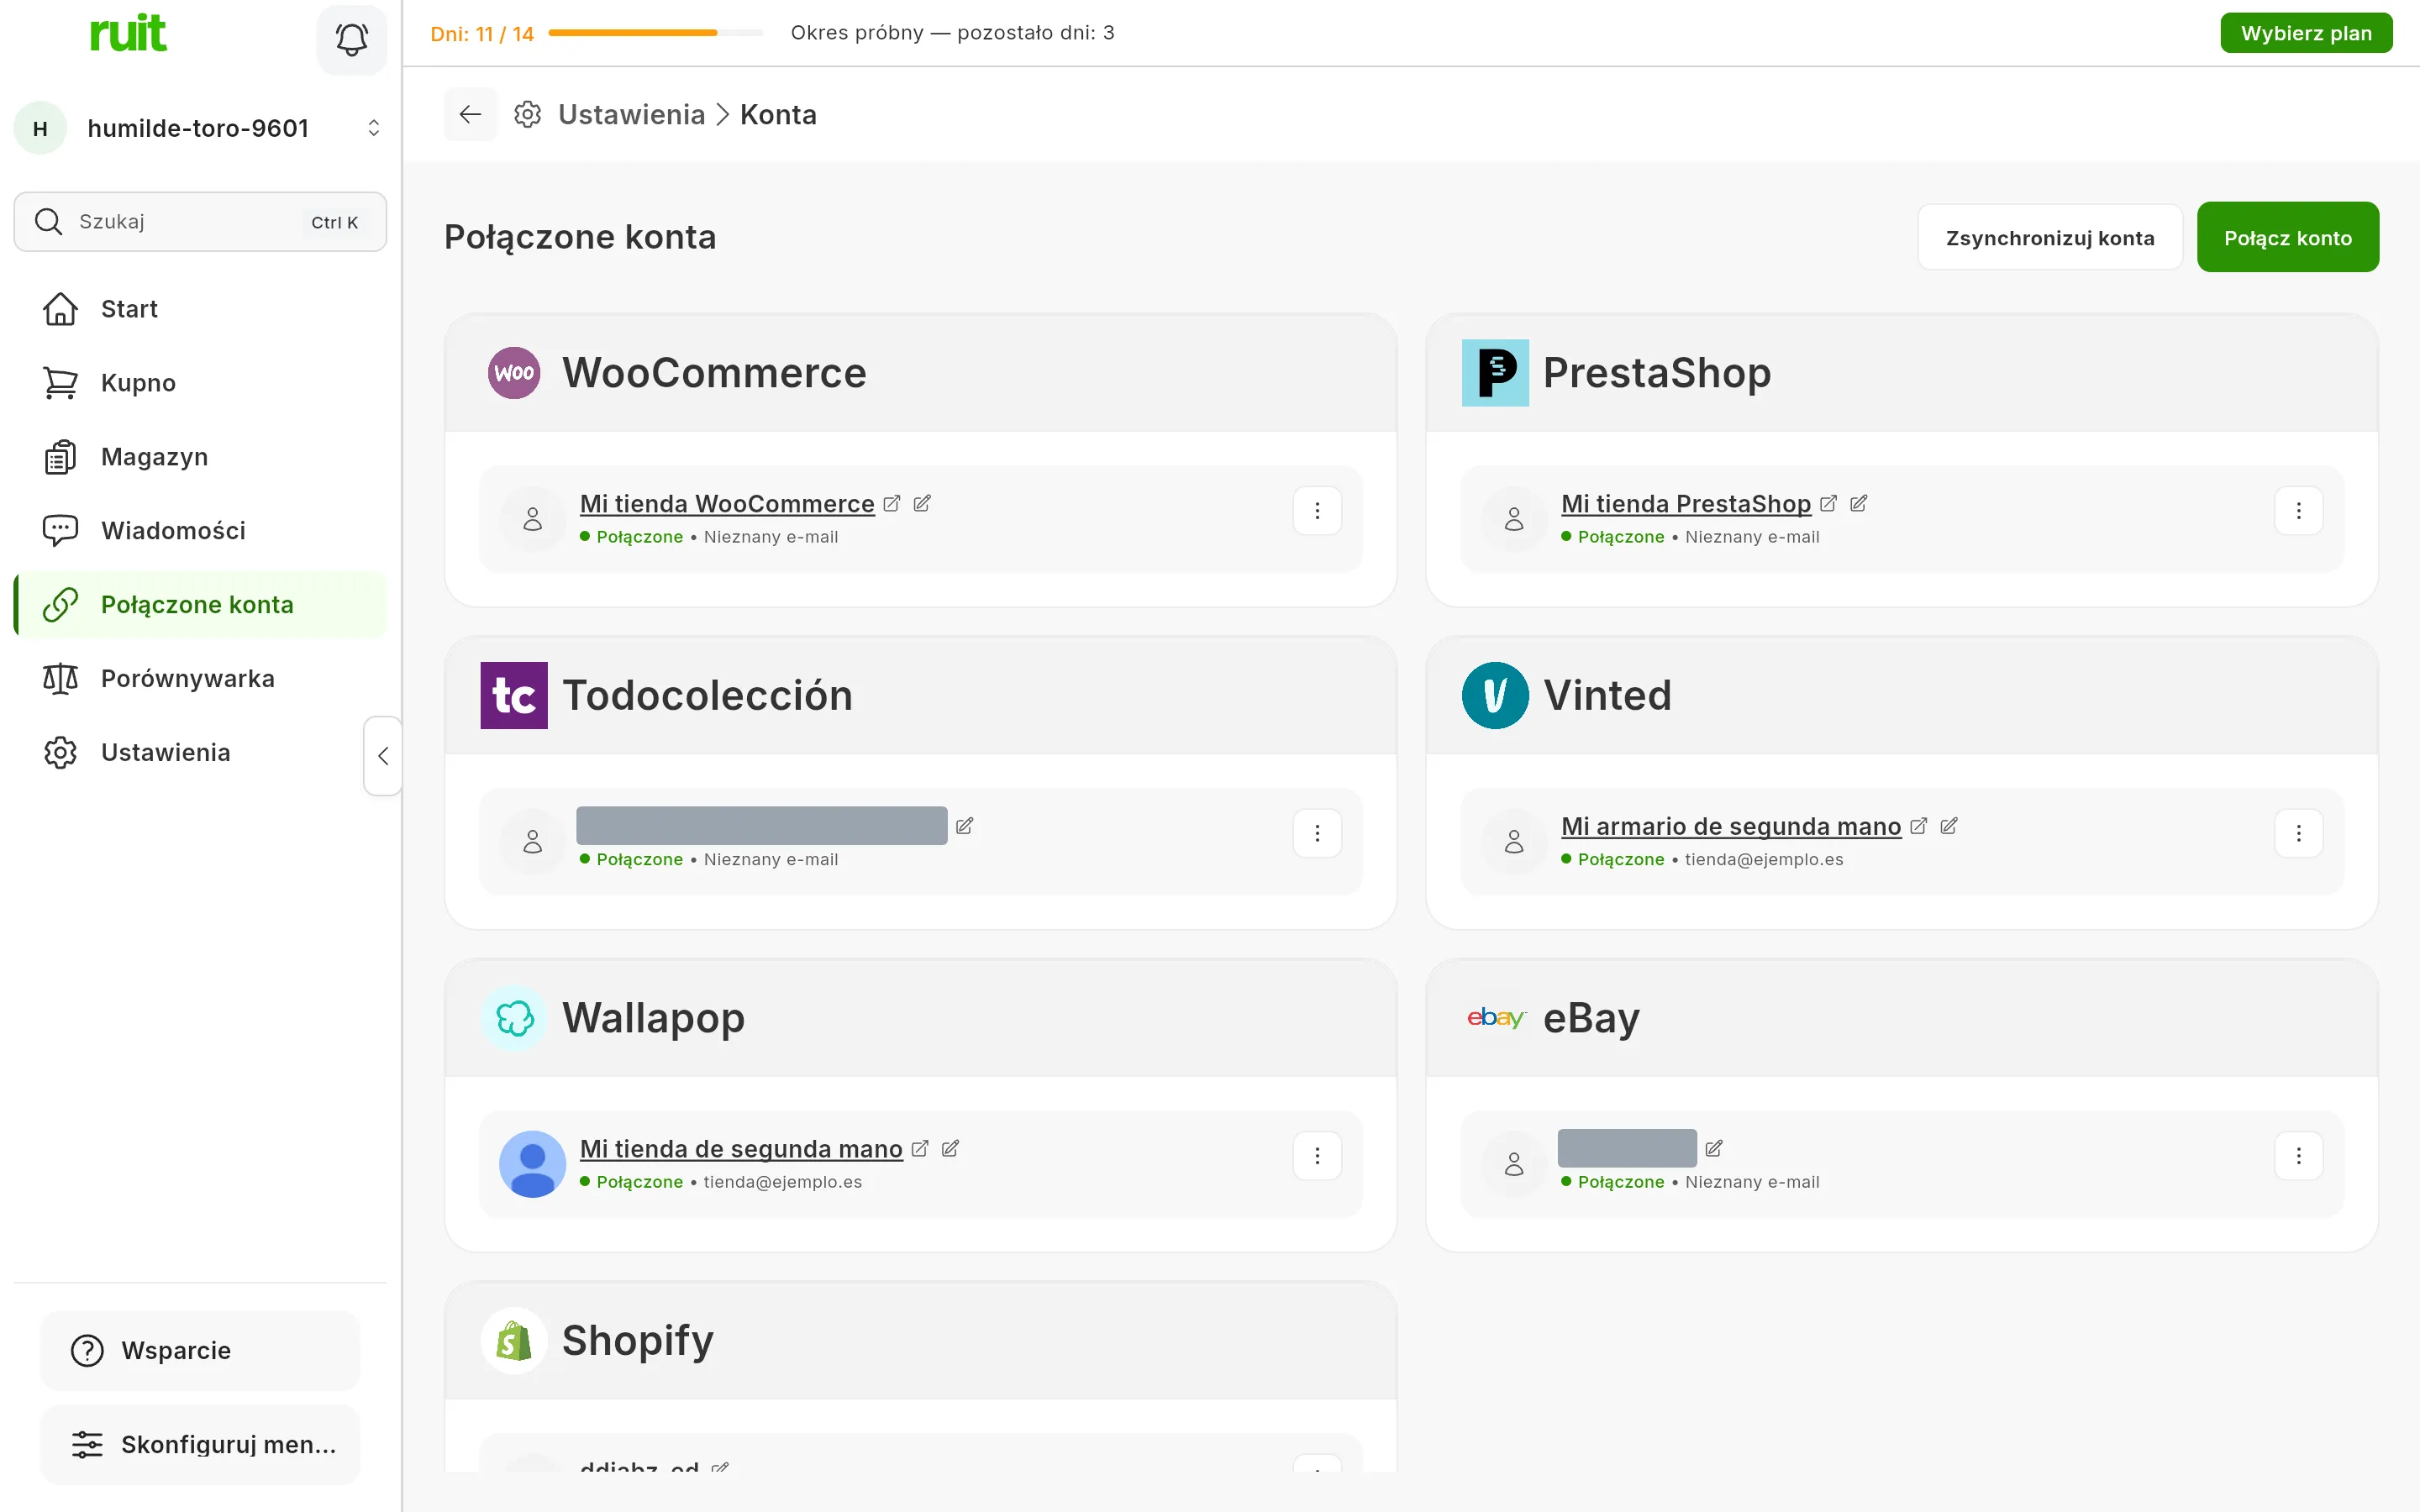Open external link for Mi tienda de segunda mano
This screenshot has height=1512, width=2420.
tap(920, 1148)
